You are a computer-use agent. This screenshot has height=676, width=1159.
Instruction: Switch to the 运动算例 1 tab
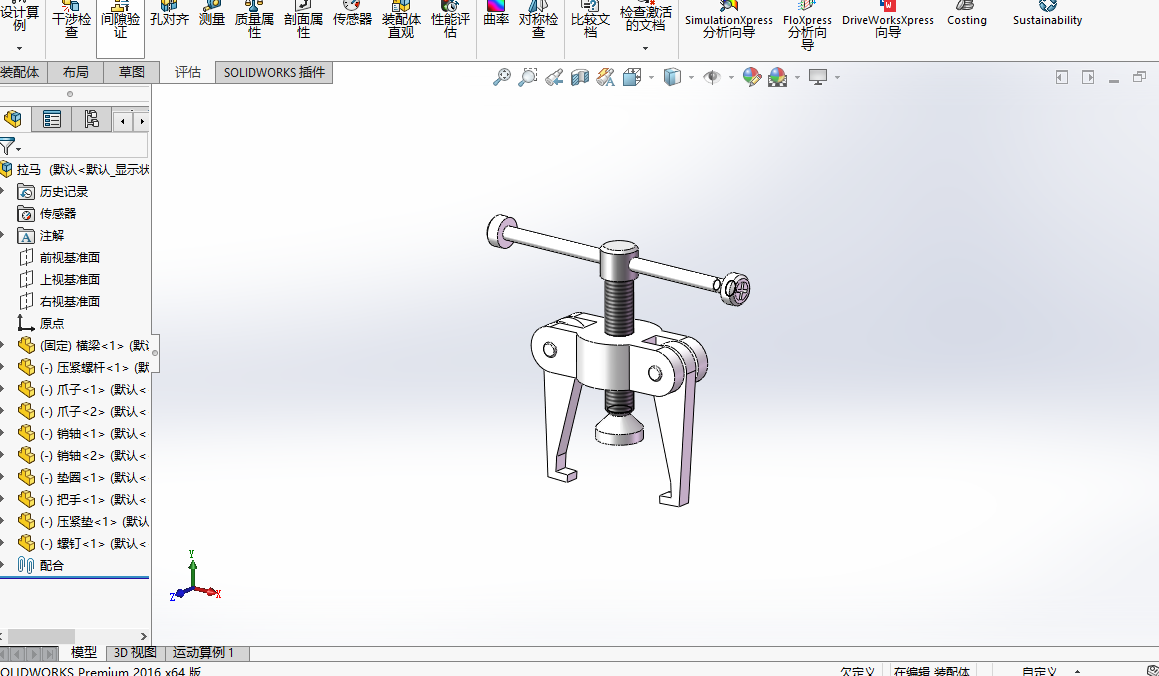pos(203,653)
